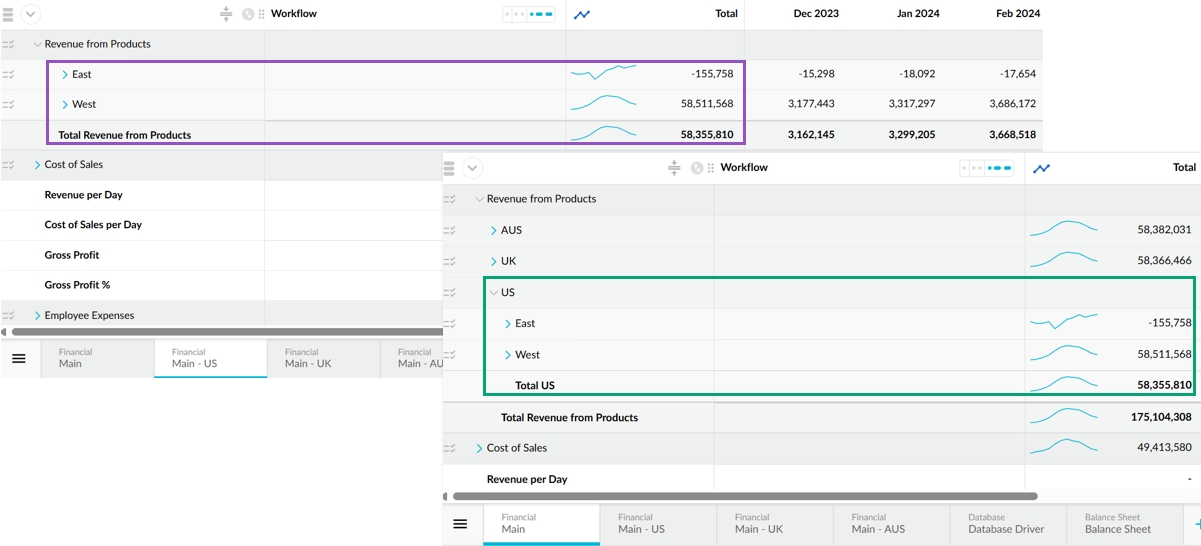Open the hamburger sheet list beside the left Financial Main tab
The image size is (1201, 546).
pyautogui.click(x=19, y=358)
